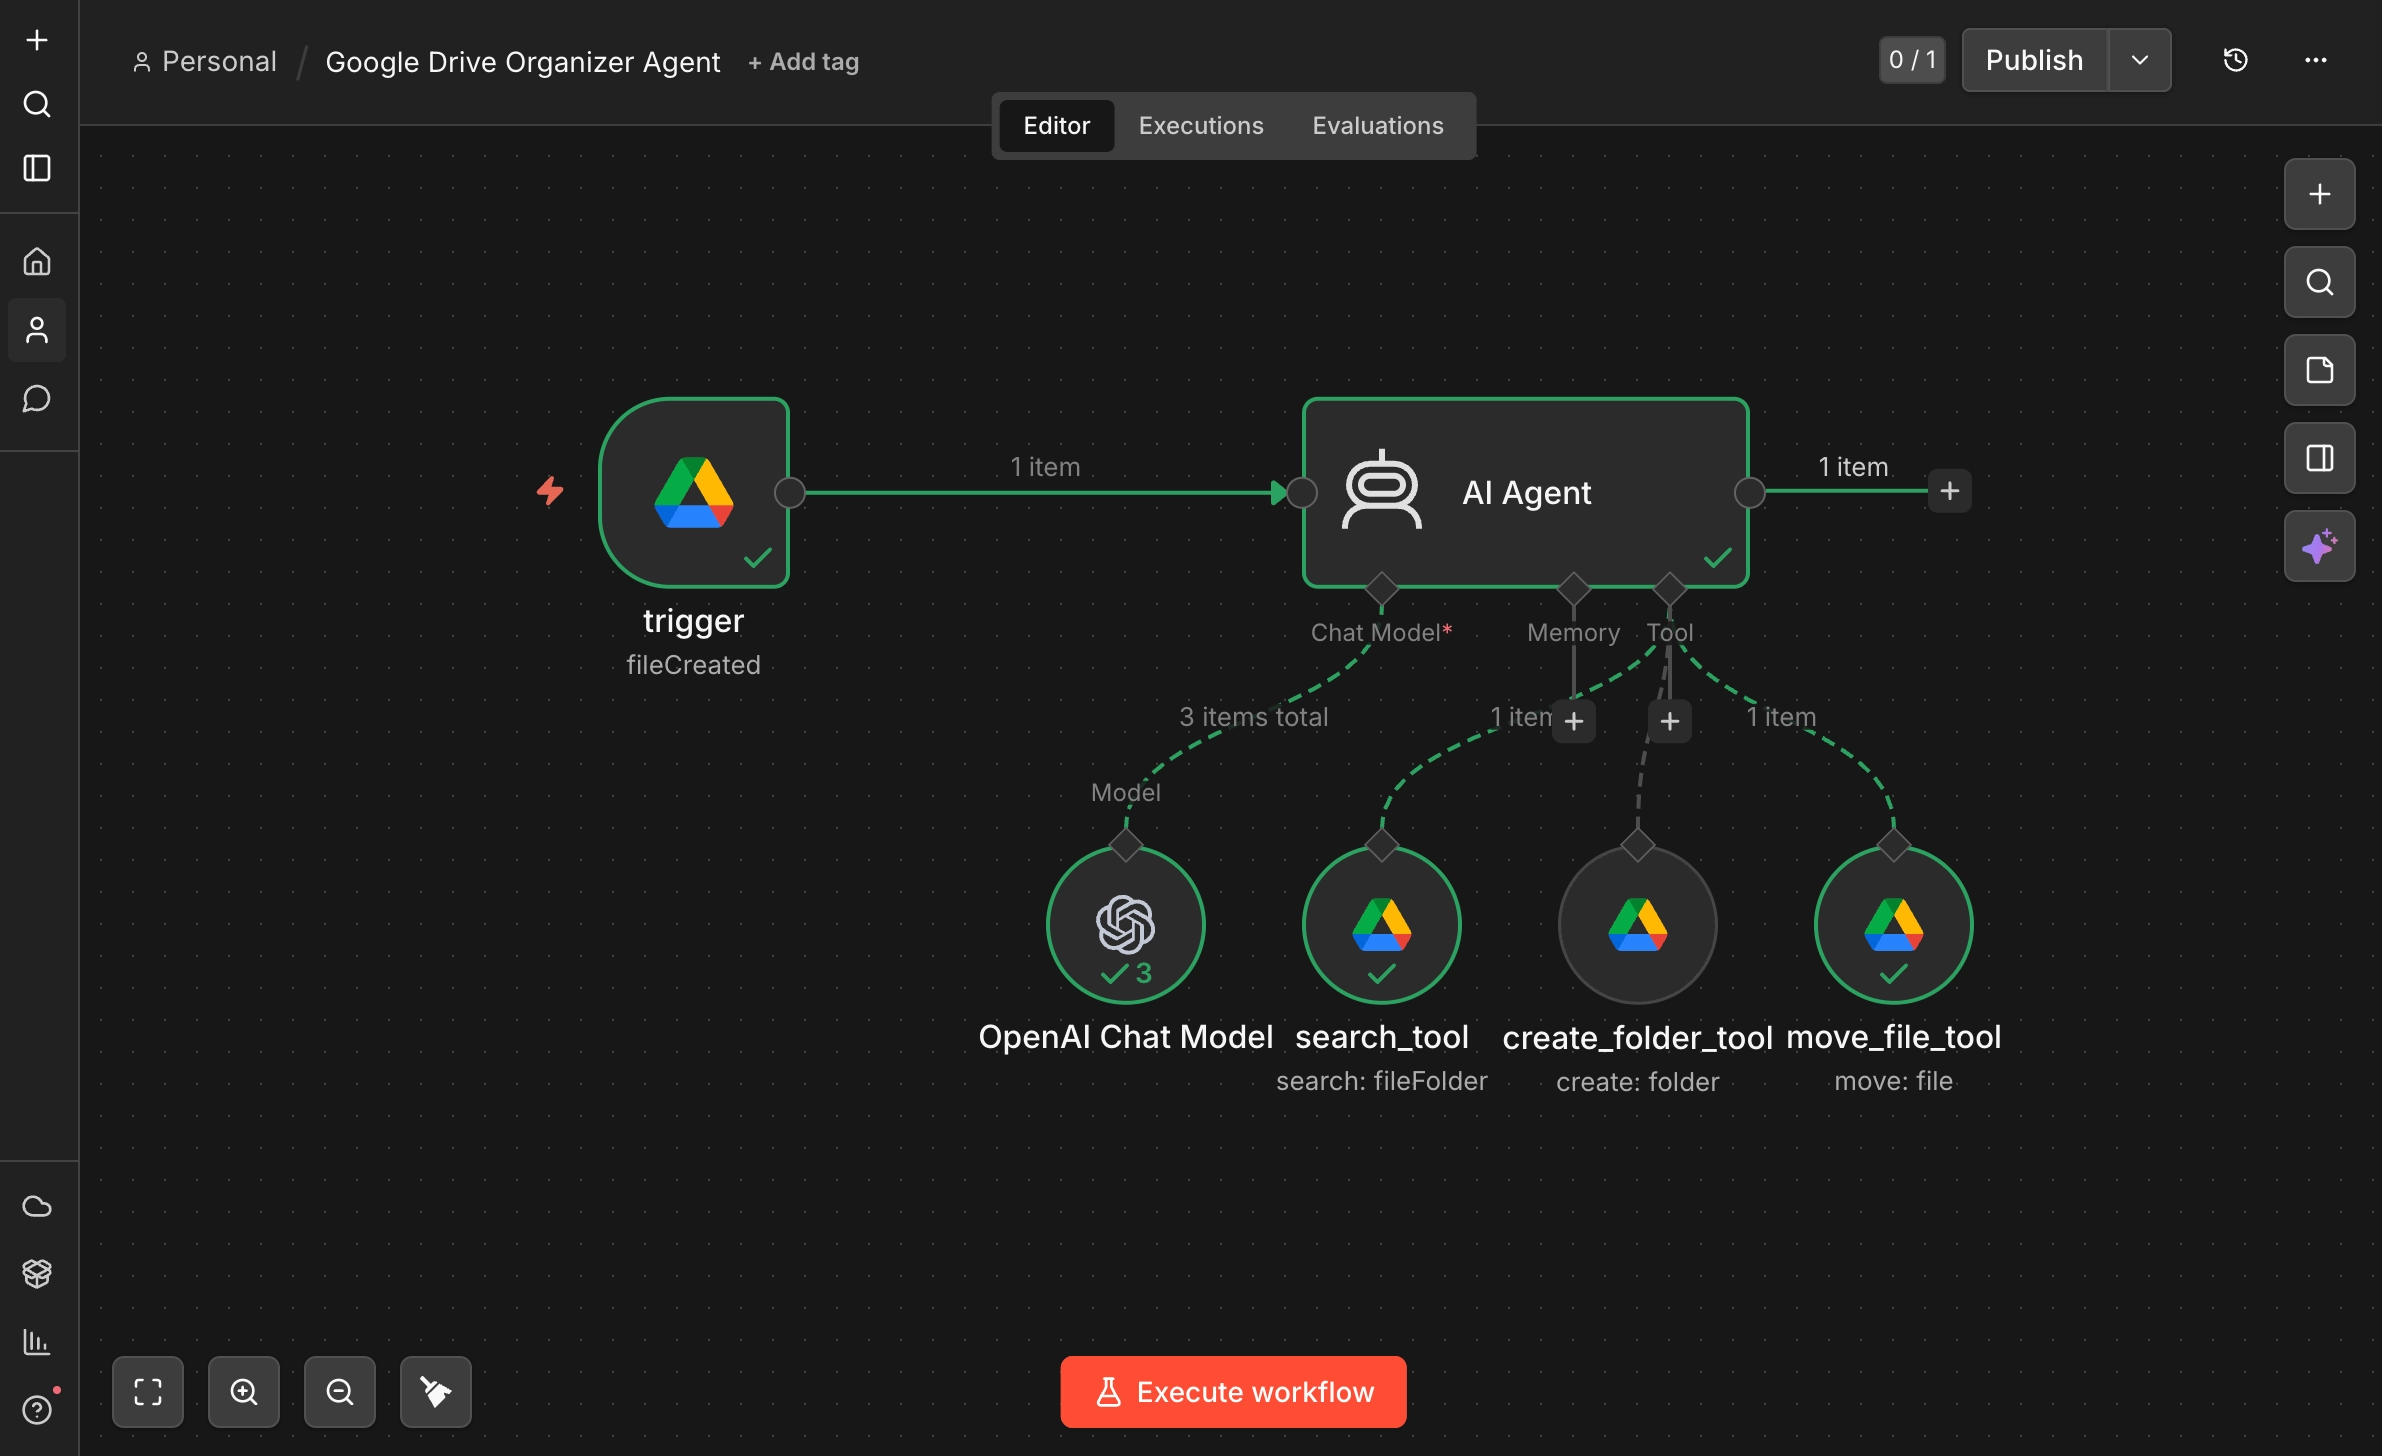Fit workflow to view
Screen dimensions: 2382x1456
tap(148, 1392)
